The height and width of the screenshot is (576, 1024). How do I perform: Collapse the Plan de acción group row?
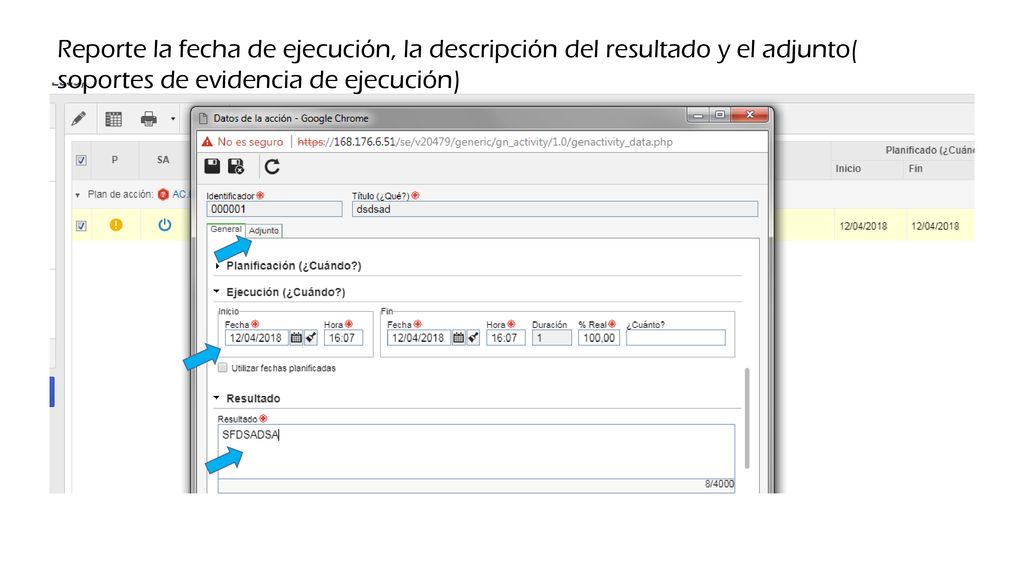point(78,195)
